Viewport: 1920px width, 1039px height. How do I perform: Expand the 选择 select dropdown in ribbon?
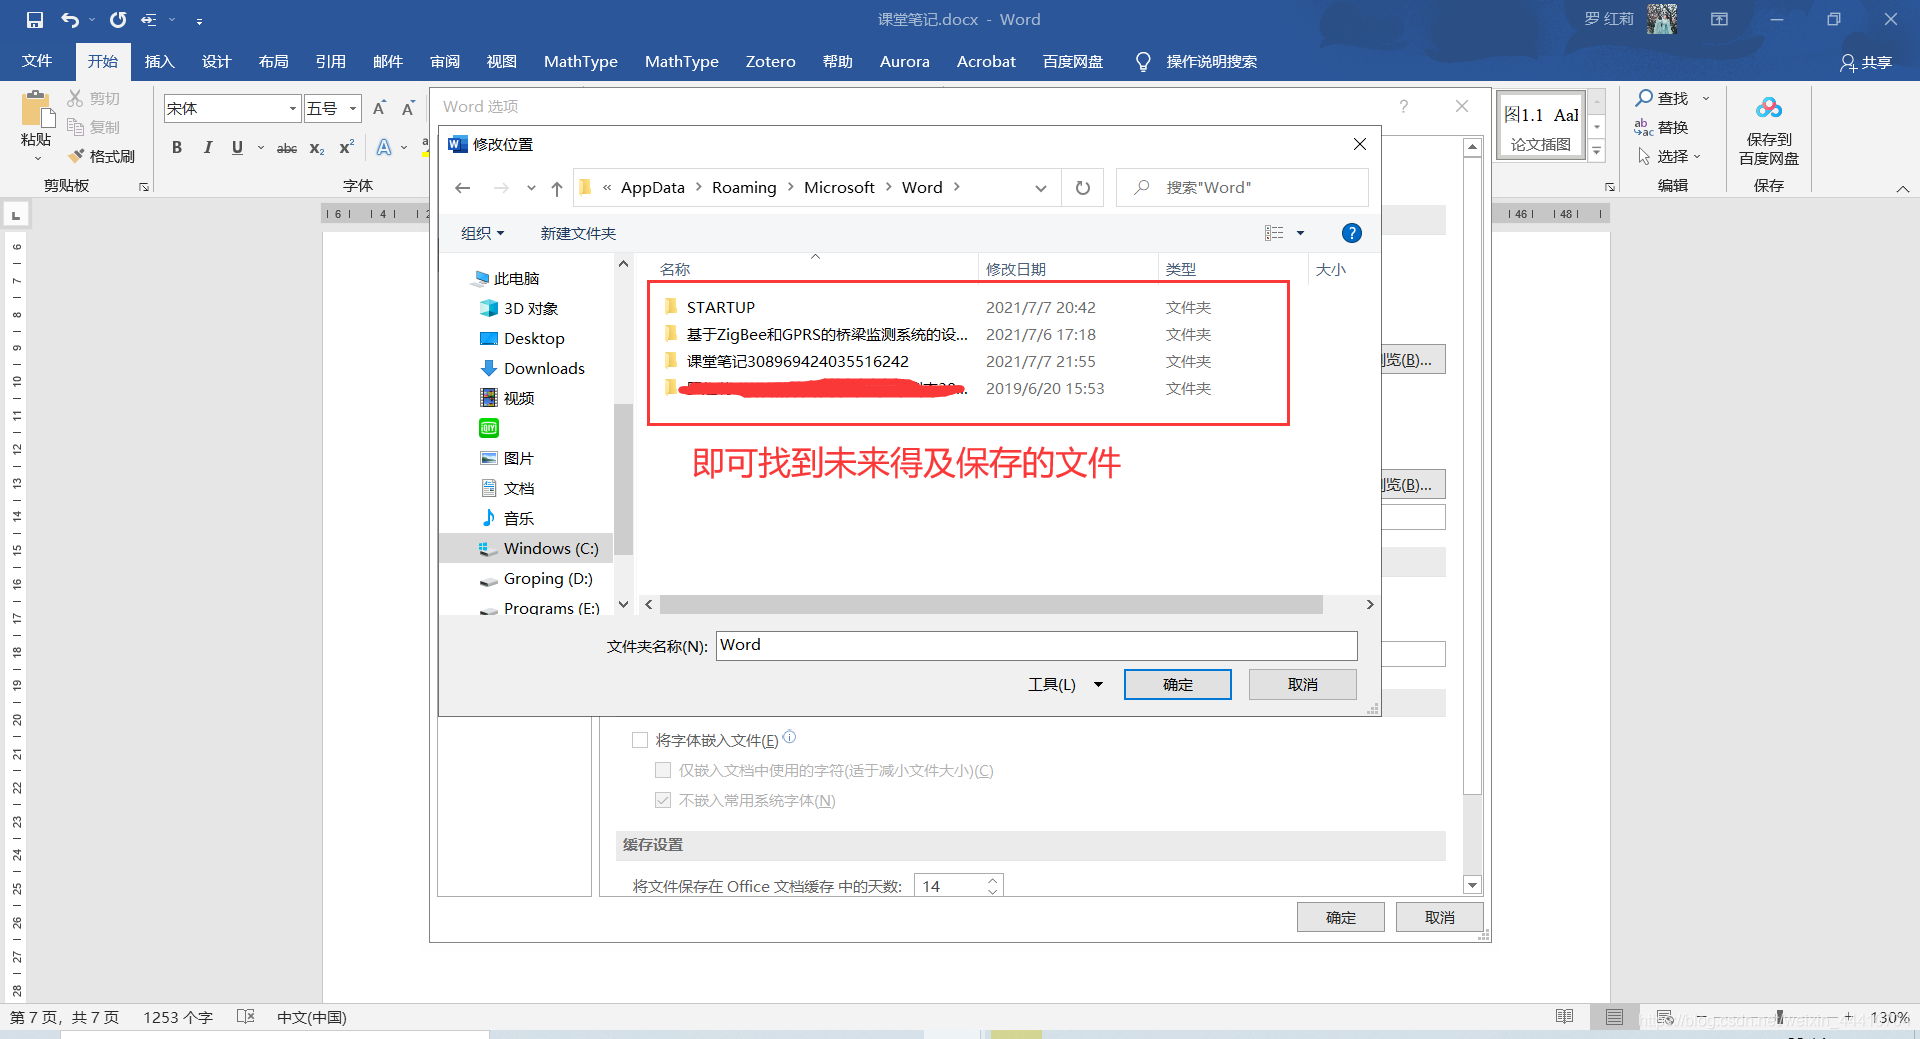coord(1697,156)
